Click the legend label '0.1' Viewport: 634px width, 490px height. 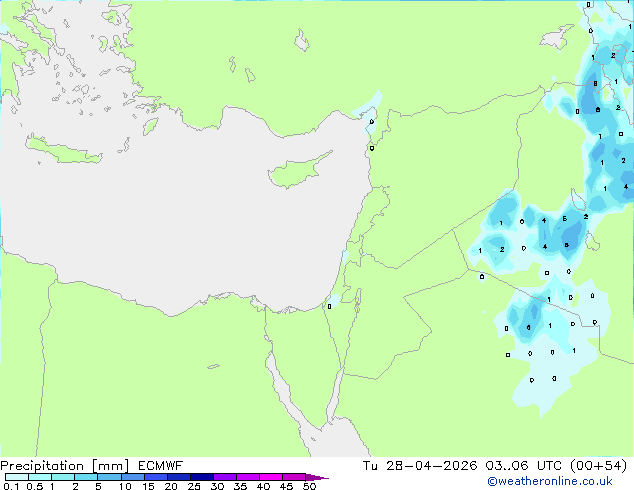pos(11,486)
